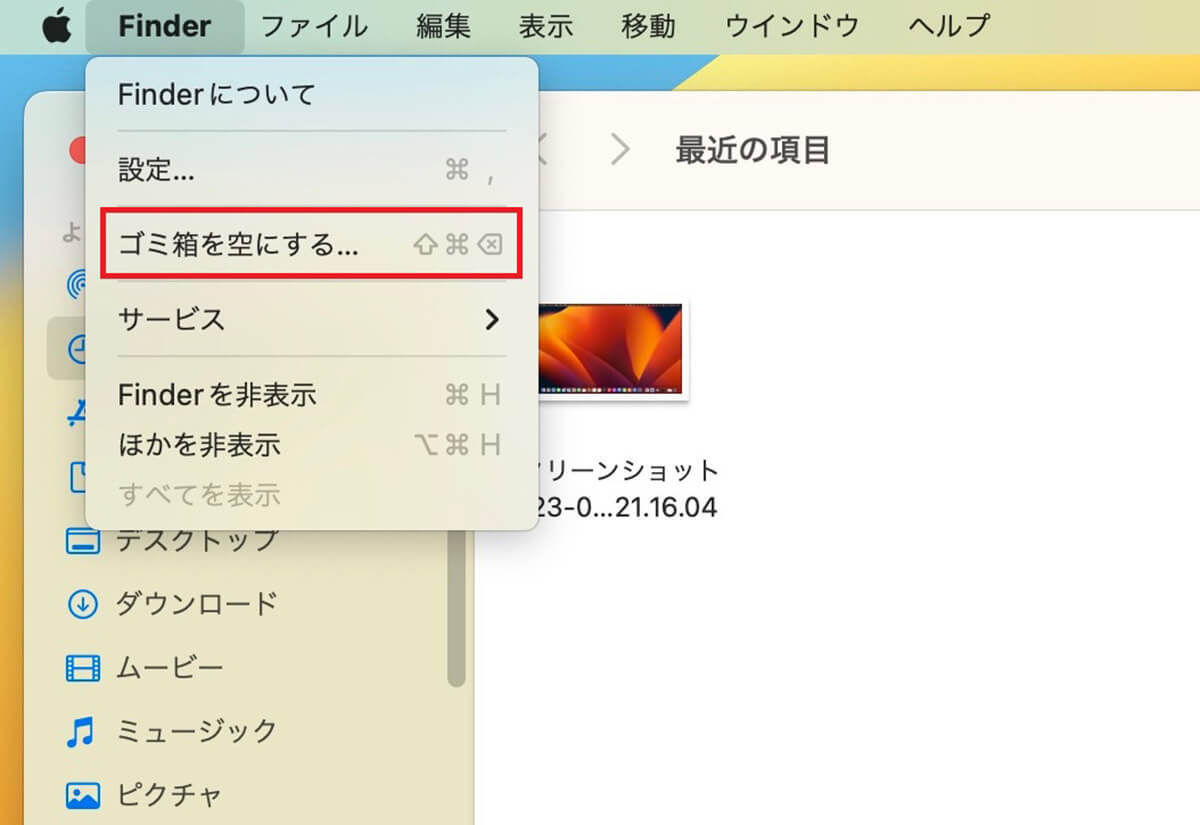Select the screenshot thumbnail
Image resolution: width=1200 pixels, height=825 pixels.
tap(610, 350)
